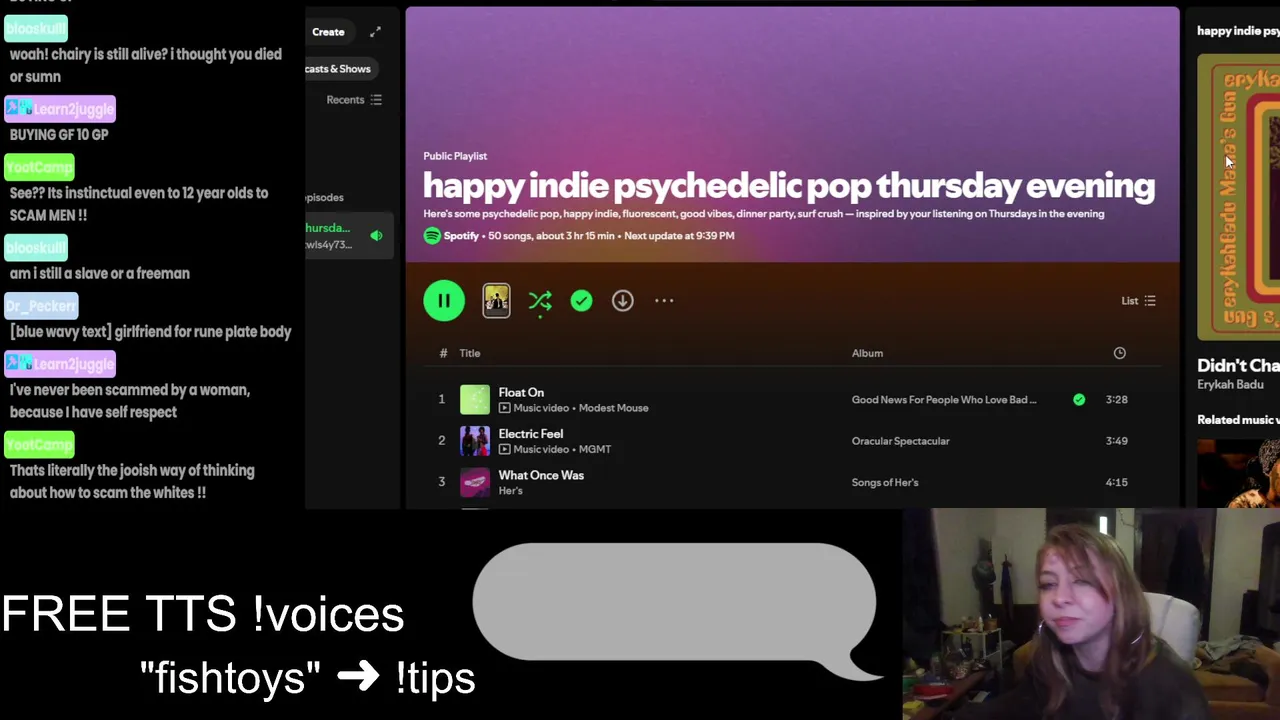Sort tracks by the Album column
This screenshot has height=720, width=1280.
click(867, 353)
